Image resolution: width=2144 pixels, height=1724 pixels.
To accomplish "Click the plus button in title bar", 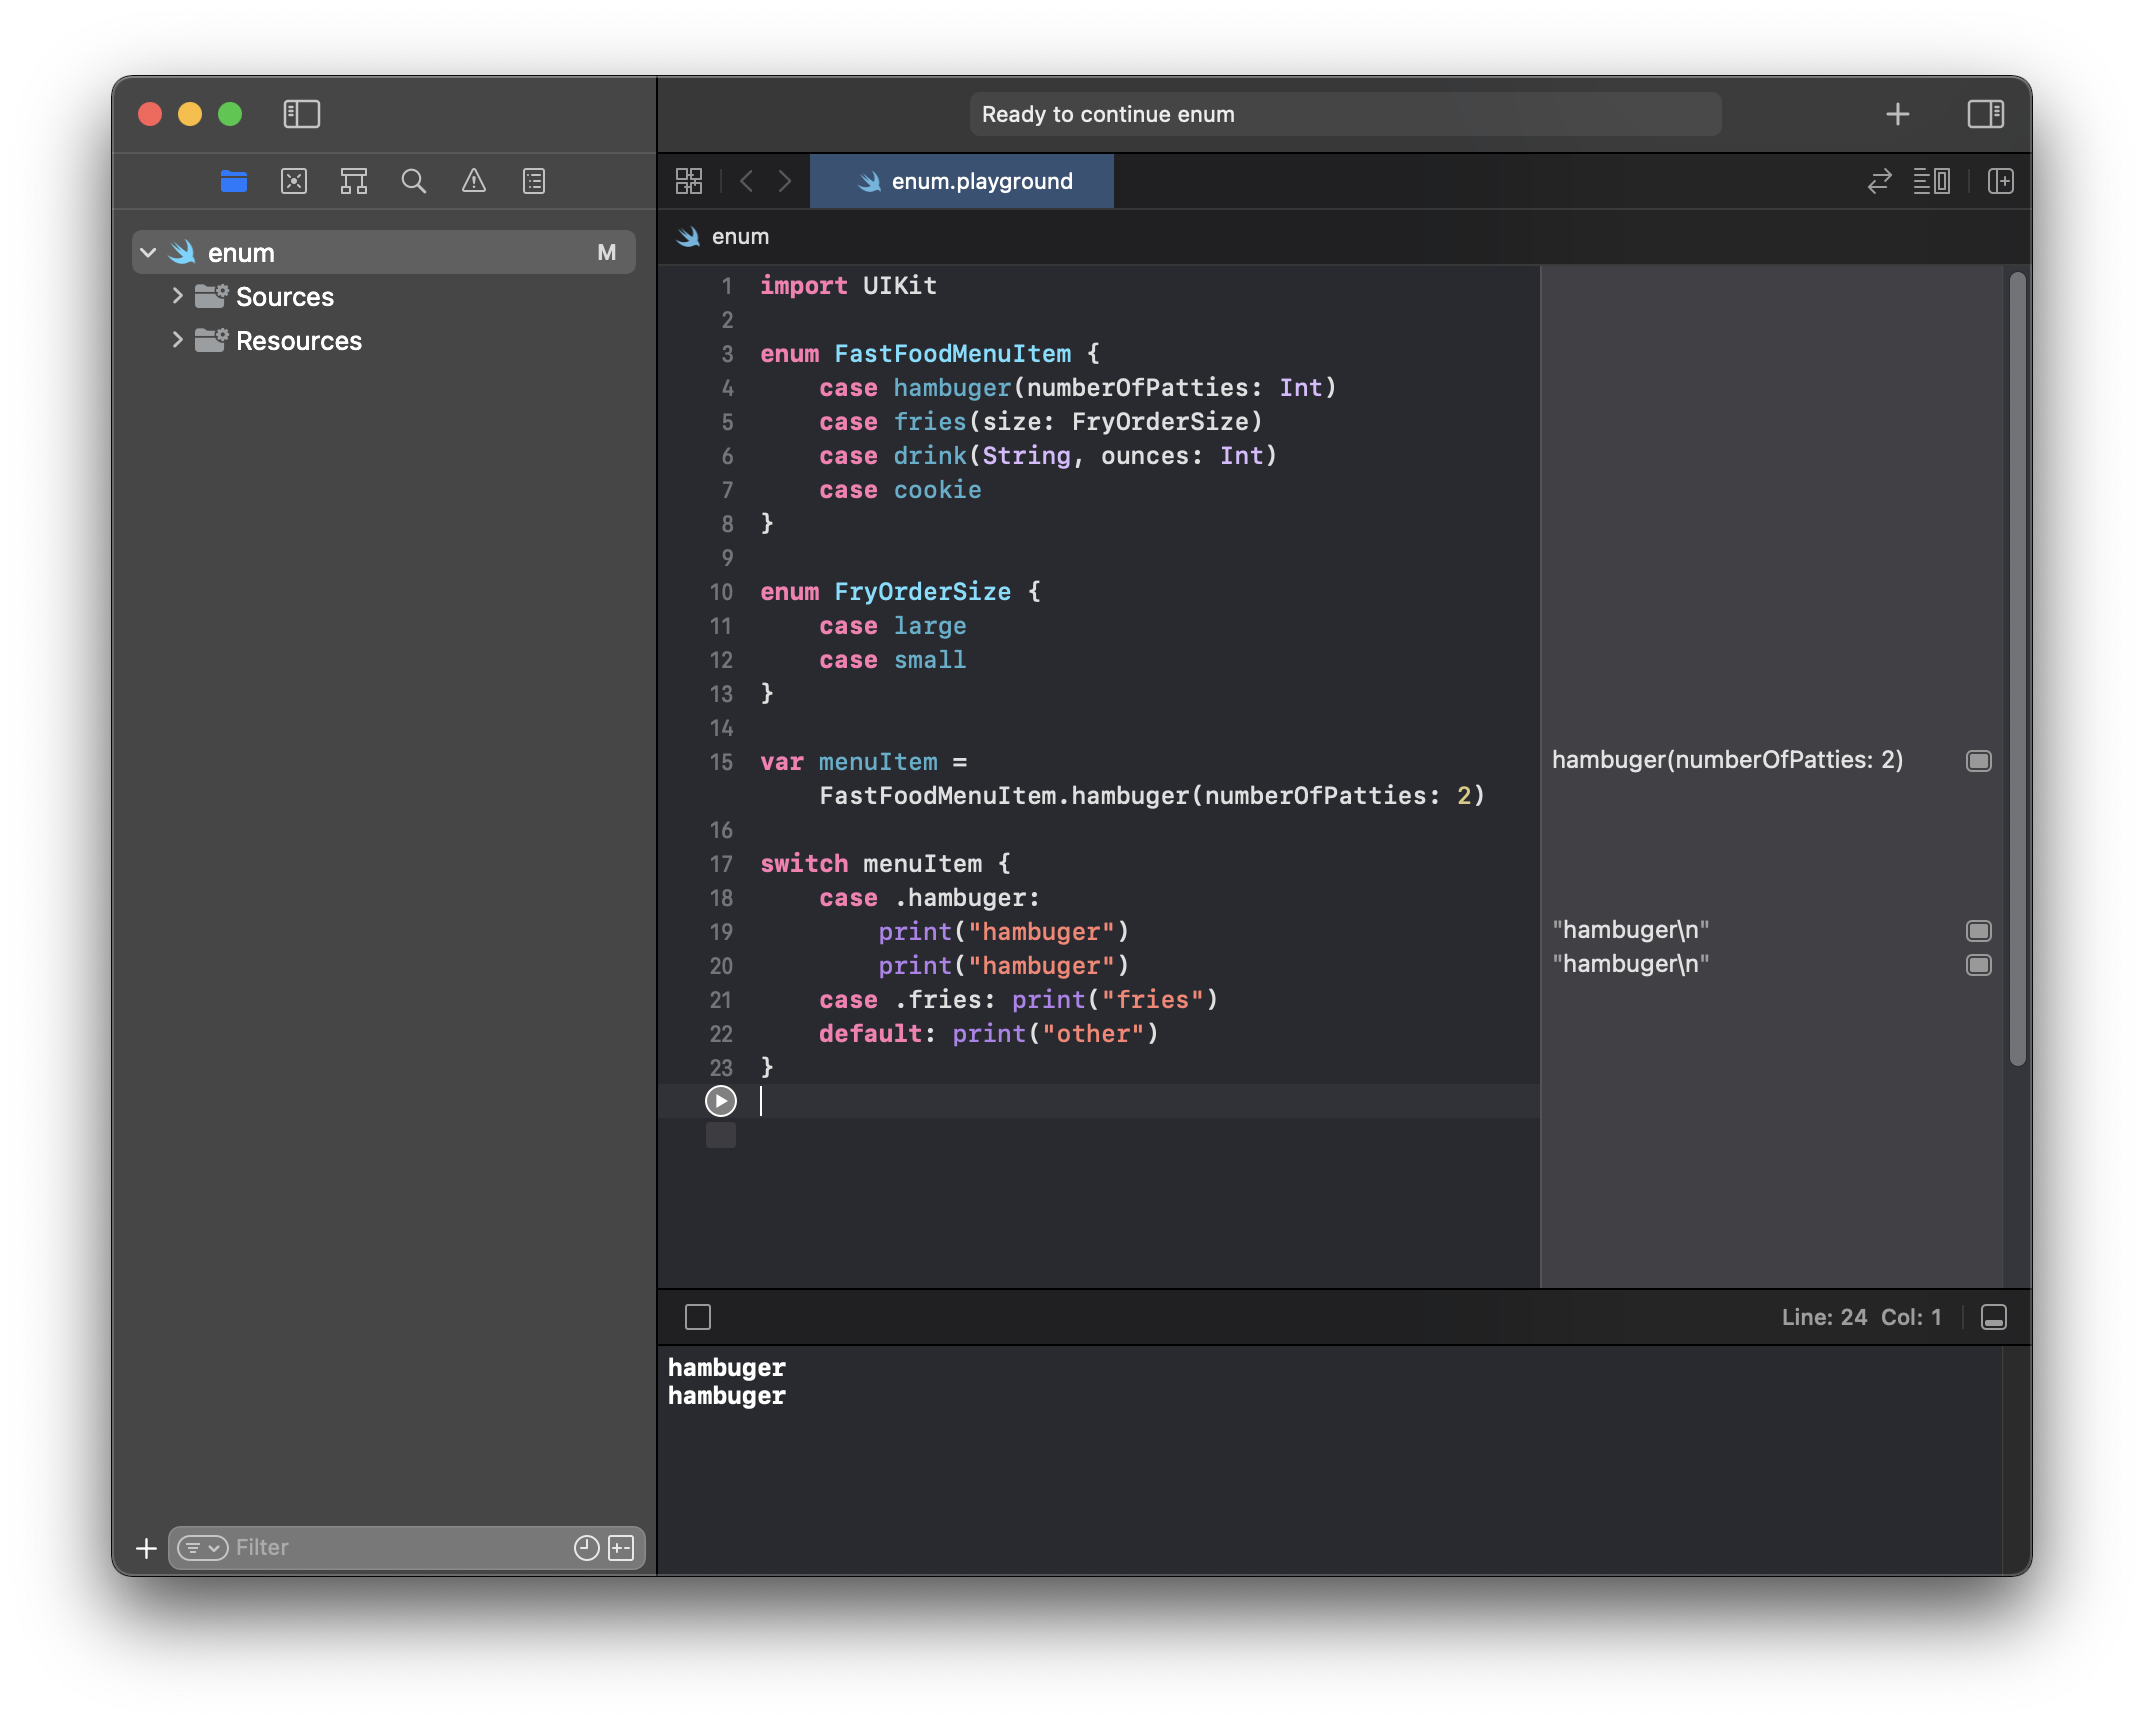I will (x=1897, y=114).
